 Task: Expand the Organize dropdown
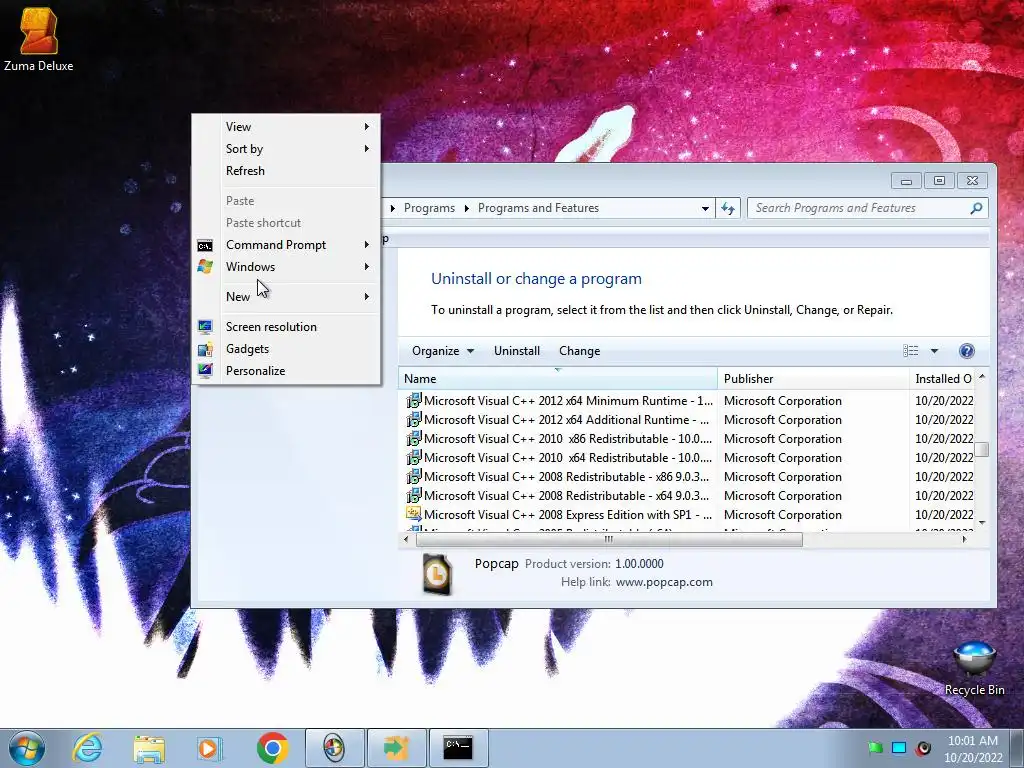pyautogui.click(x=442, y=351)
